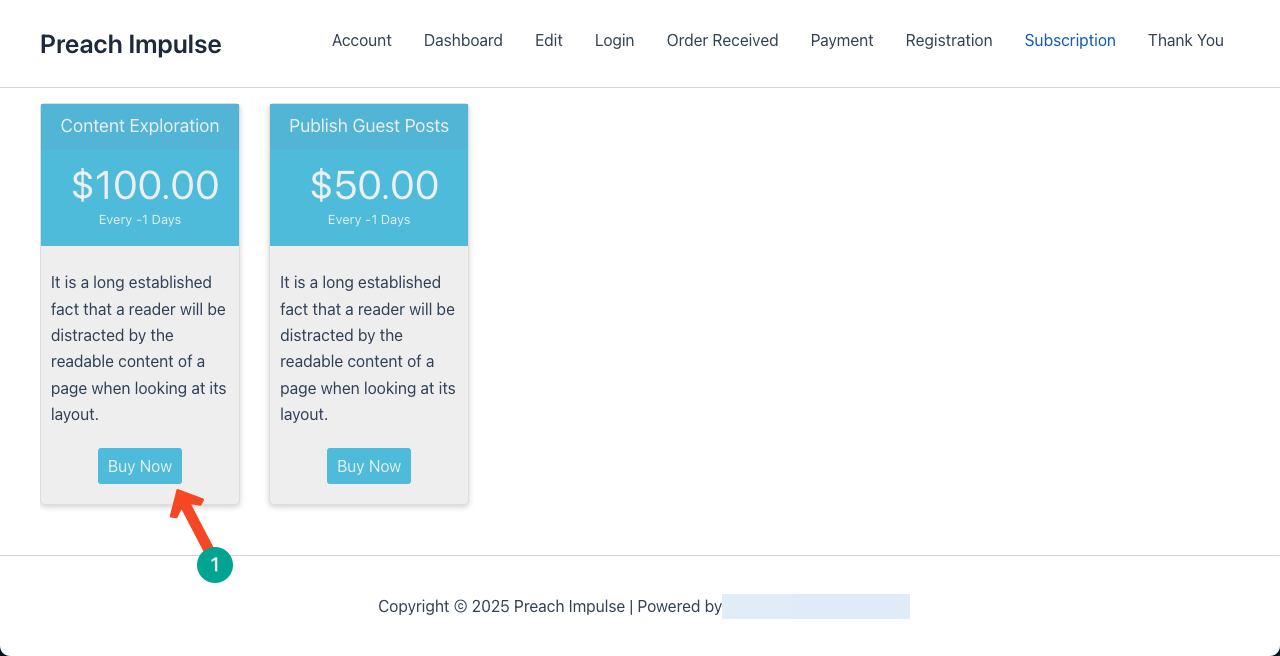Go to the Dashboard page

tap(463, 40)
